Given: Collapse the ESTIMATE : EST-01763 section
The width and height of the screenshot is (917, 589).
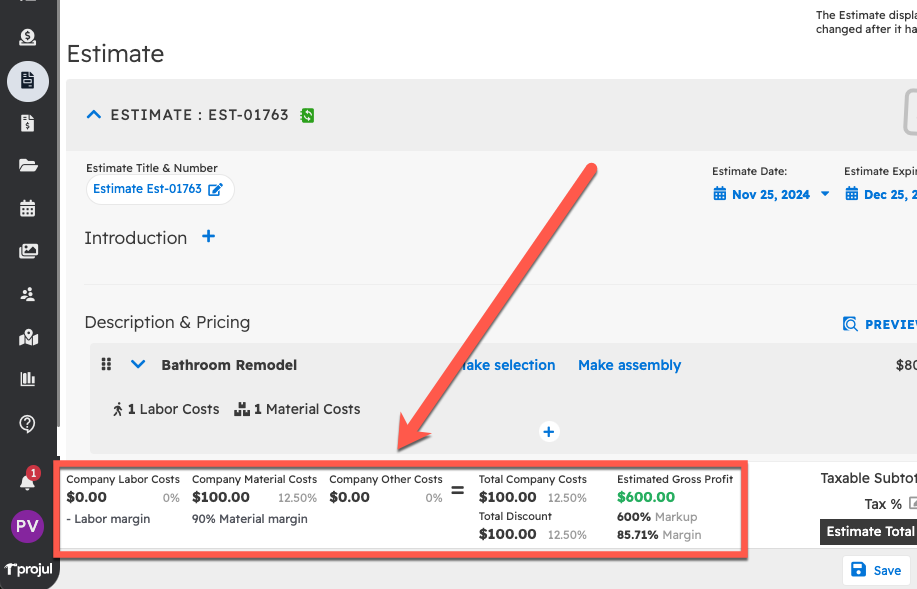Looking at the screenshot, I should point(94,115).
